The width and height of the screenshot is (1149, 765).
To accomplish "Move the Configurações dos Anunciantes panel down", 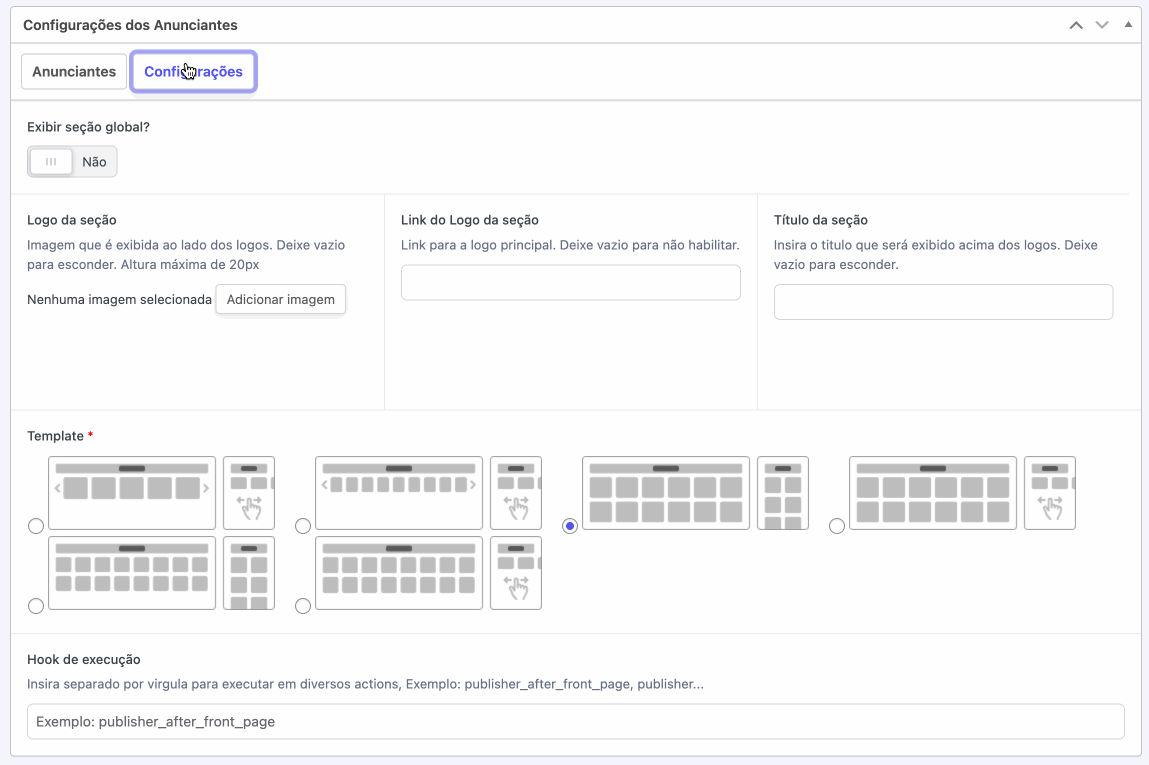I will pyautogui.click(x=1102, y=25).
